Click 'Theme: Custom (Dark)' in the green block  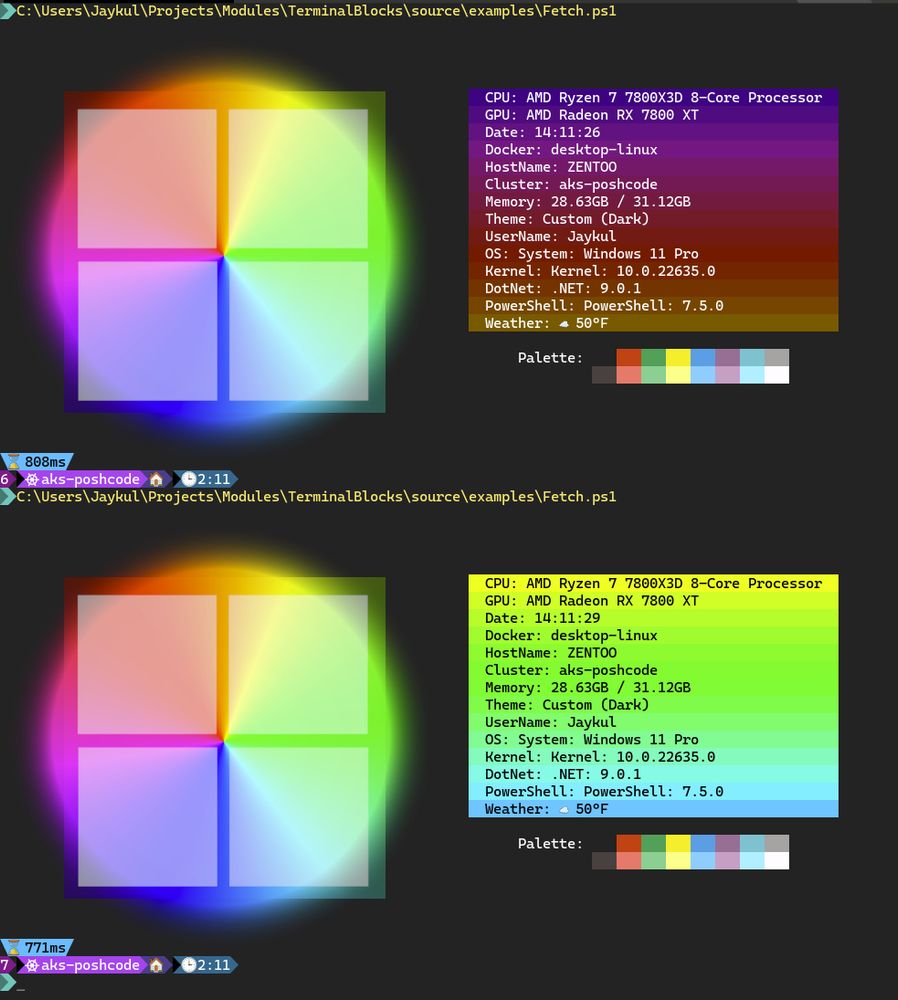pos(567,705)
